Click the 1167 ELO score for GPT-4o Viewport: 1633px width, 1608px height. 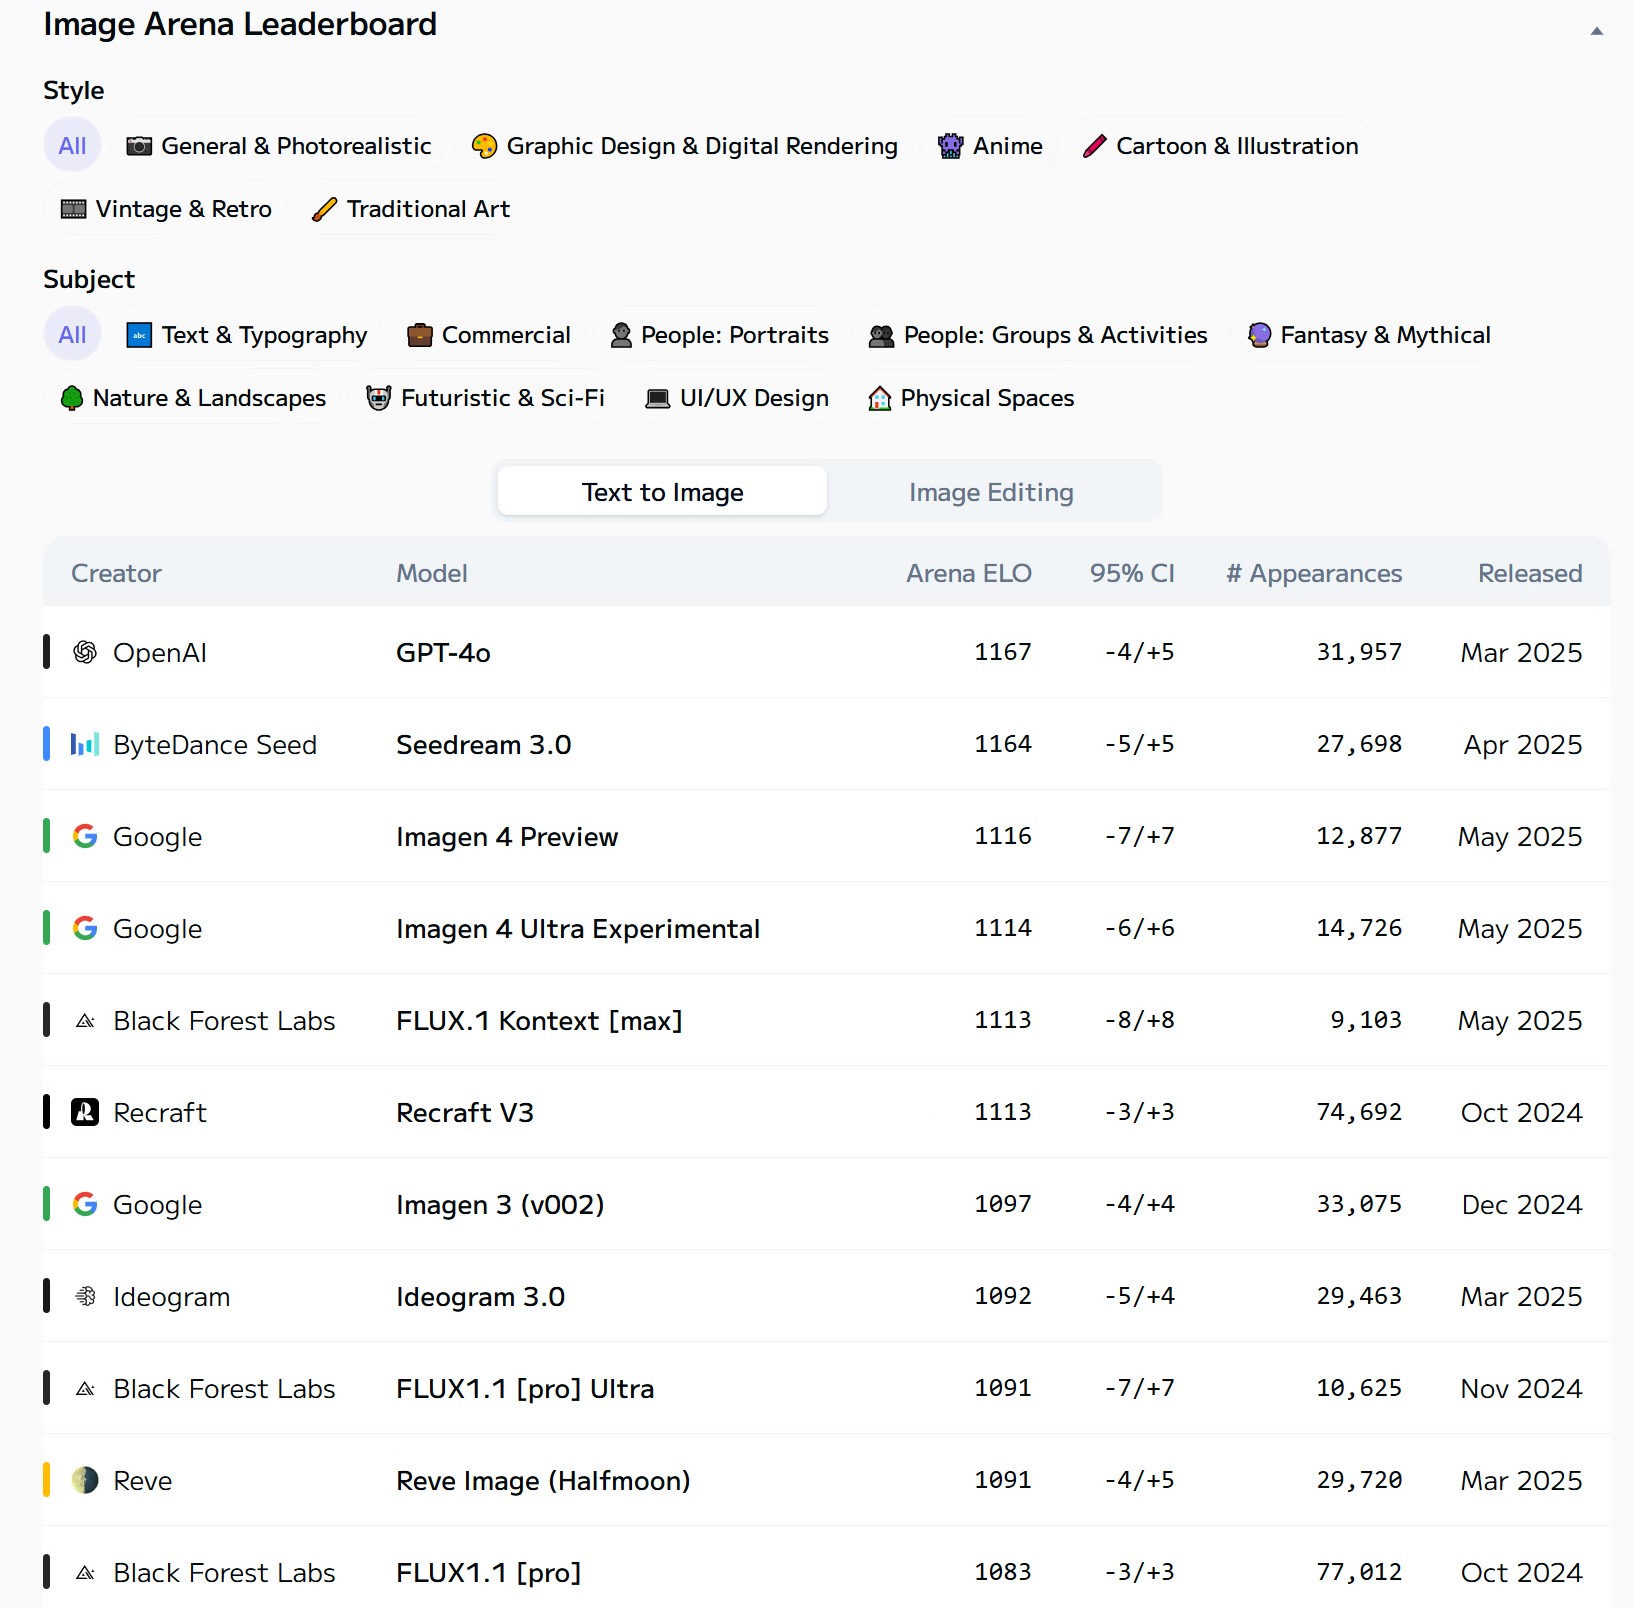click(x=1003, y=652)
